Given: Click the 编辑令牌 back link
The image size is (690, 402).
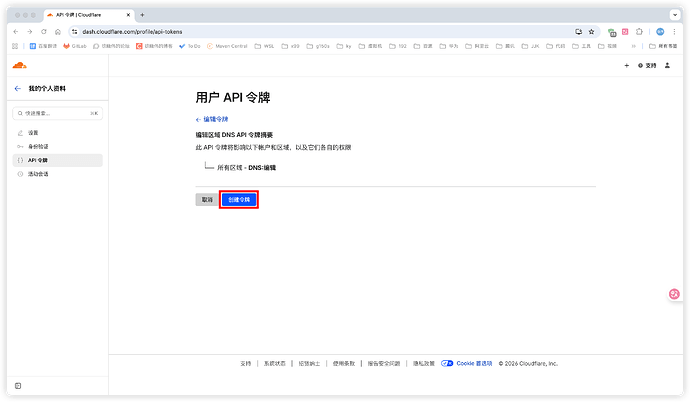Looking at the screenshot, I should tap(212, 118).
